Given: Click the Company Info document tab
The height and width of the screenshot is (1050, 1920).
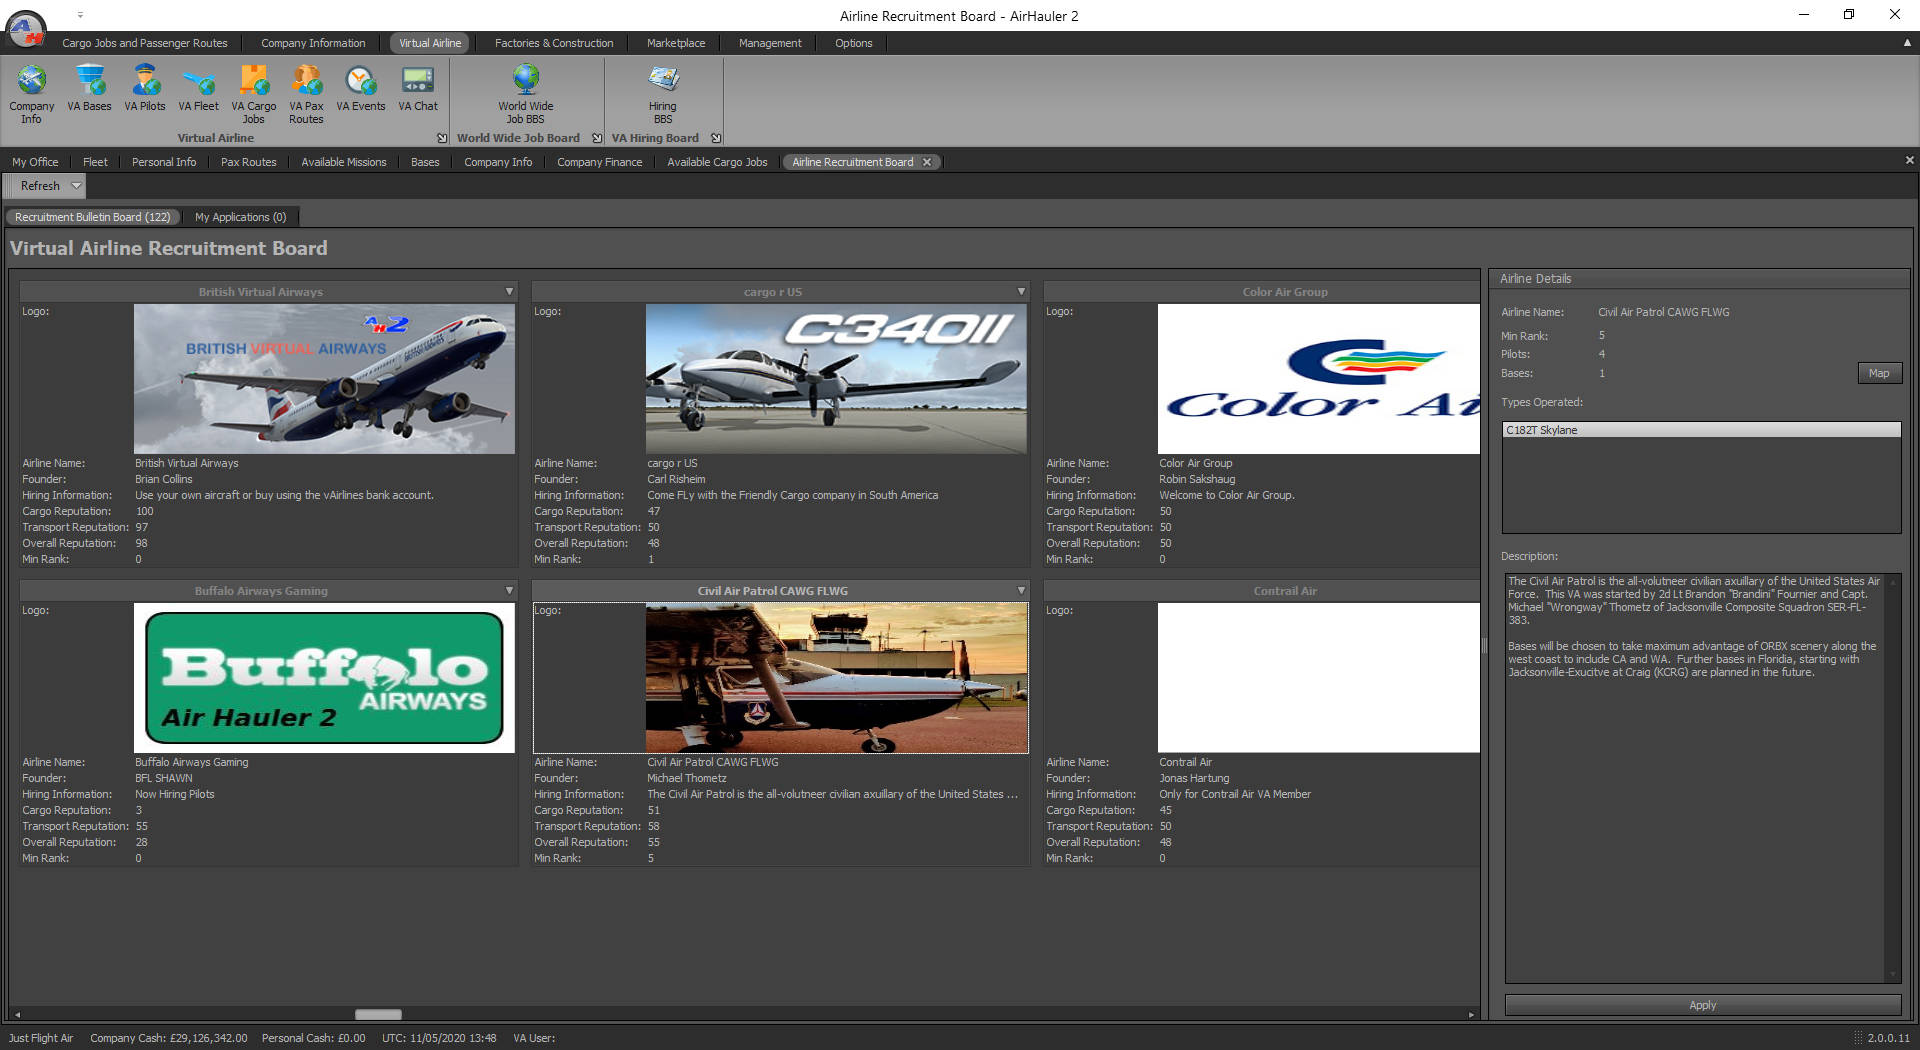Looking at the screenshot, I should coord(498,162).
